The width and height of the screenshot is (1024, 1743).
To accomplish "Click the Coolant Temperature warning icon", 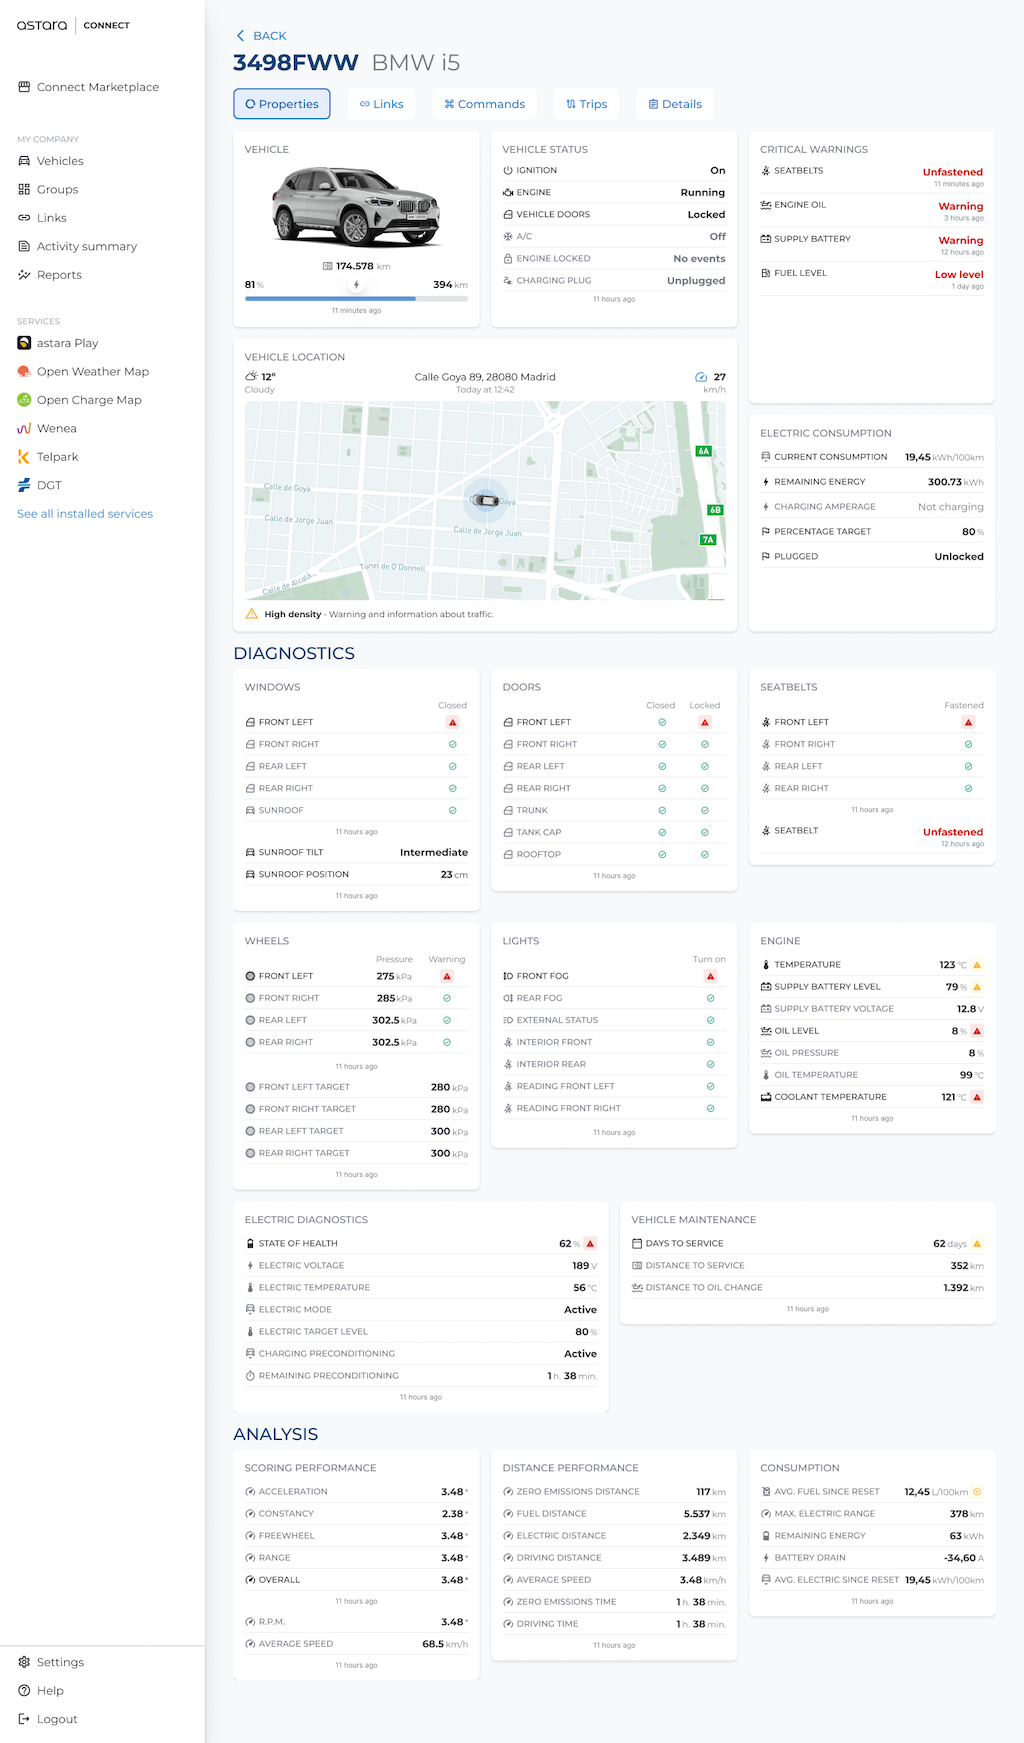I will point(977,1097).
